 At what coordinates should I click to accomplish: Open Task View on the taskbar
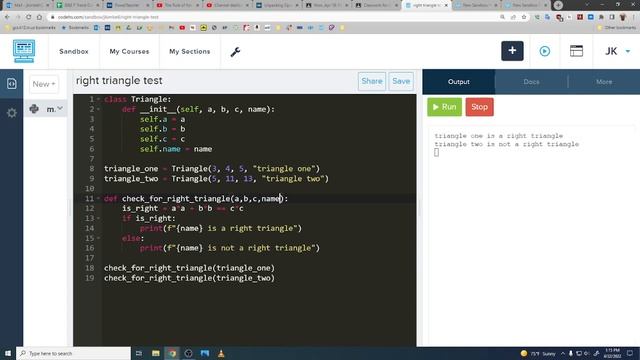pos(139,353)
